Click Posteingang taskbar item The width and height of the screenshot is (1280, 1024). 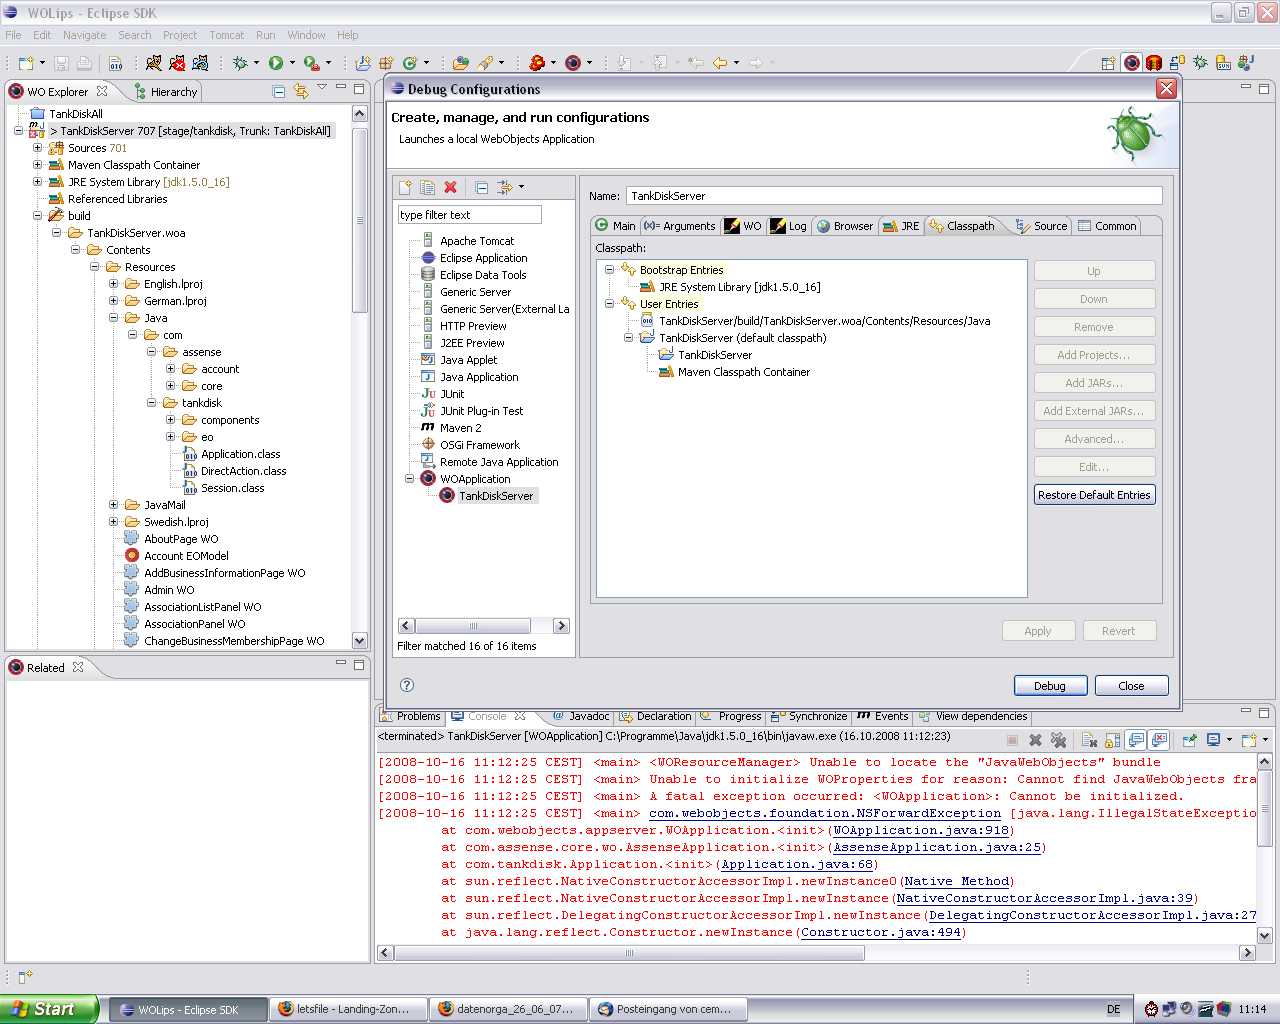669,1009
